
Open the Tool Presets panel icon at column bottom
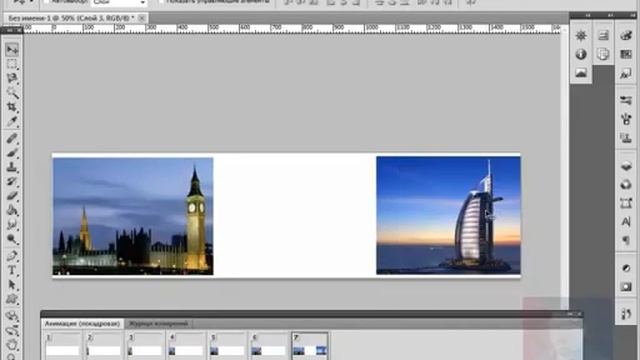[626, 314]
